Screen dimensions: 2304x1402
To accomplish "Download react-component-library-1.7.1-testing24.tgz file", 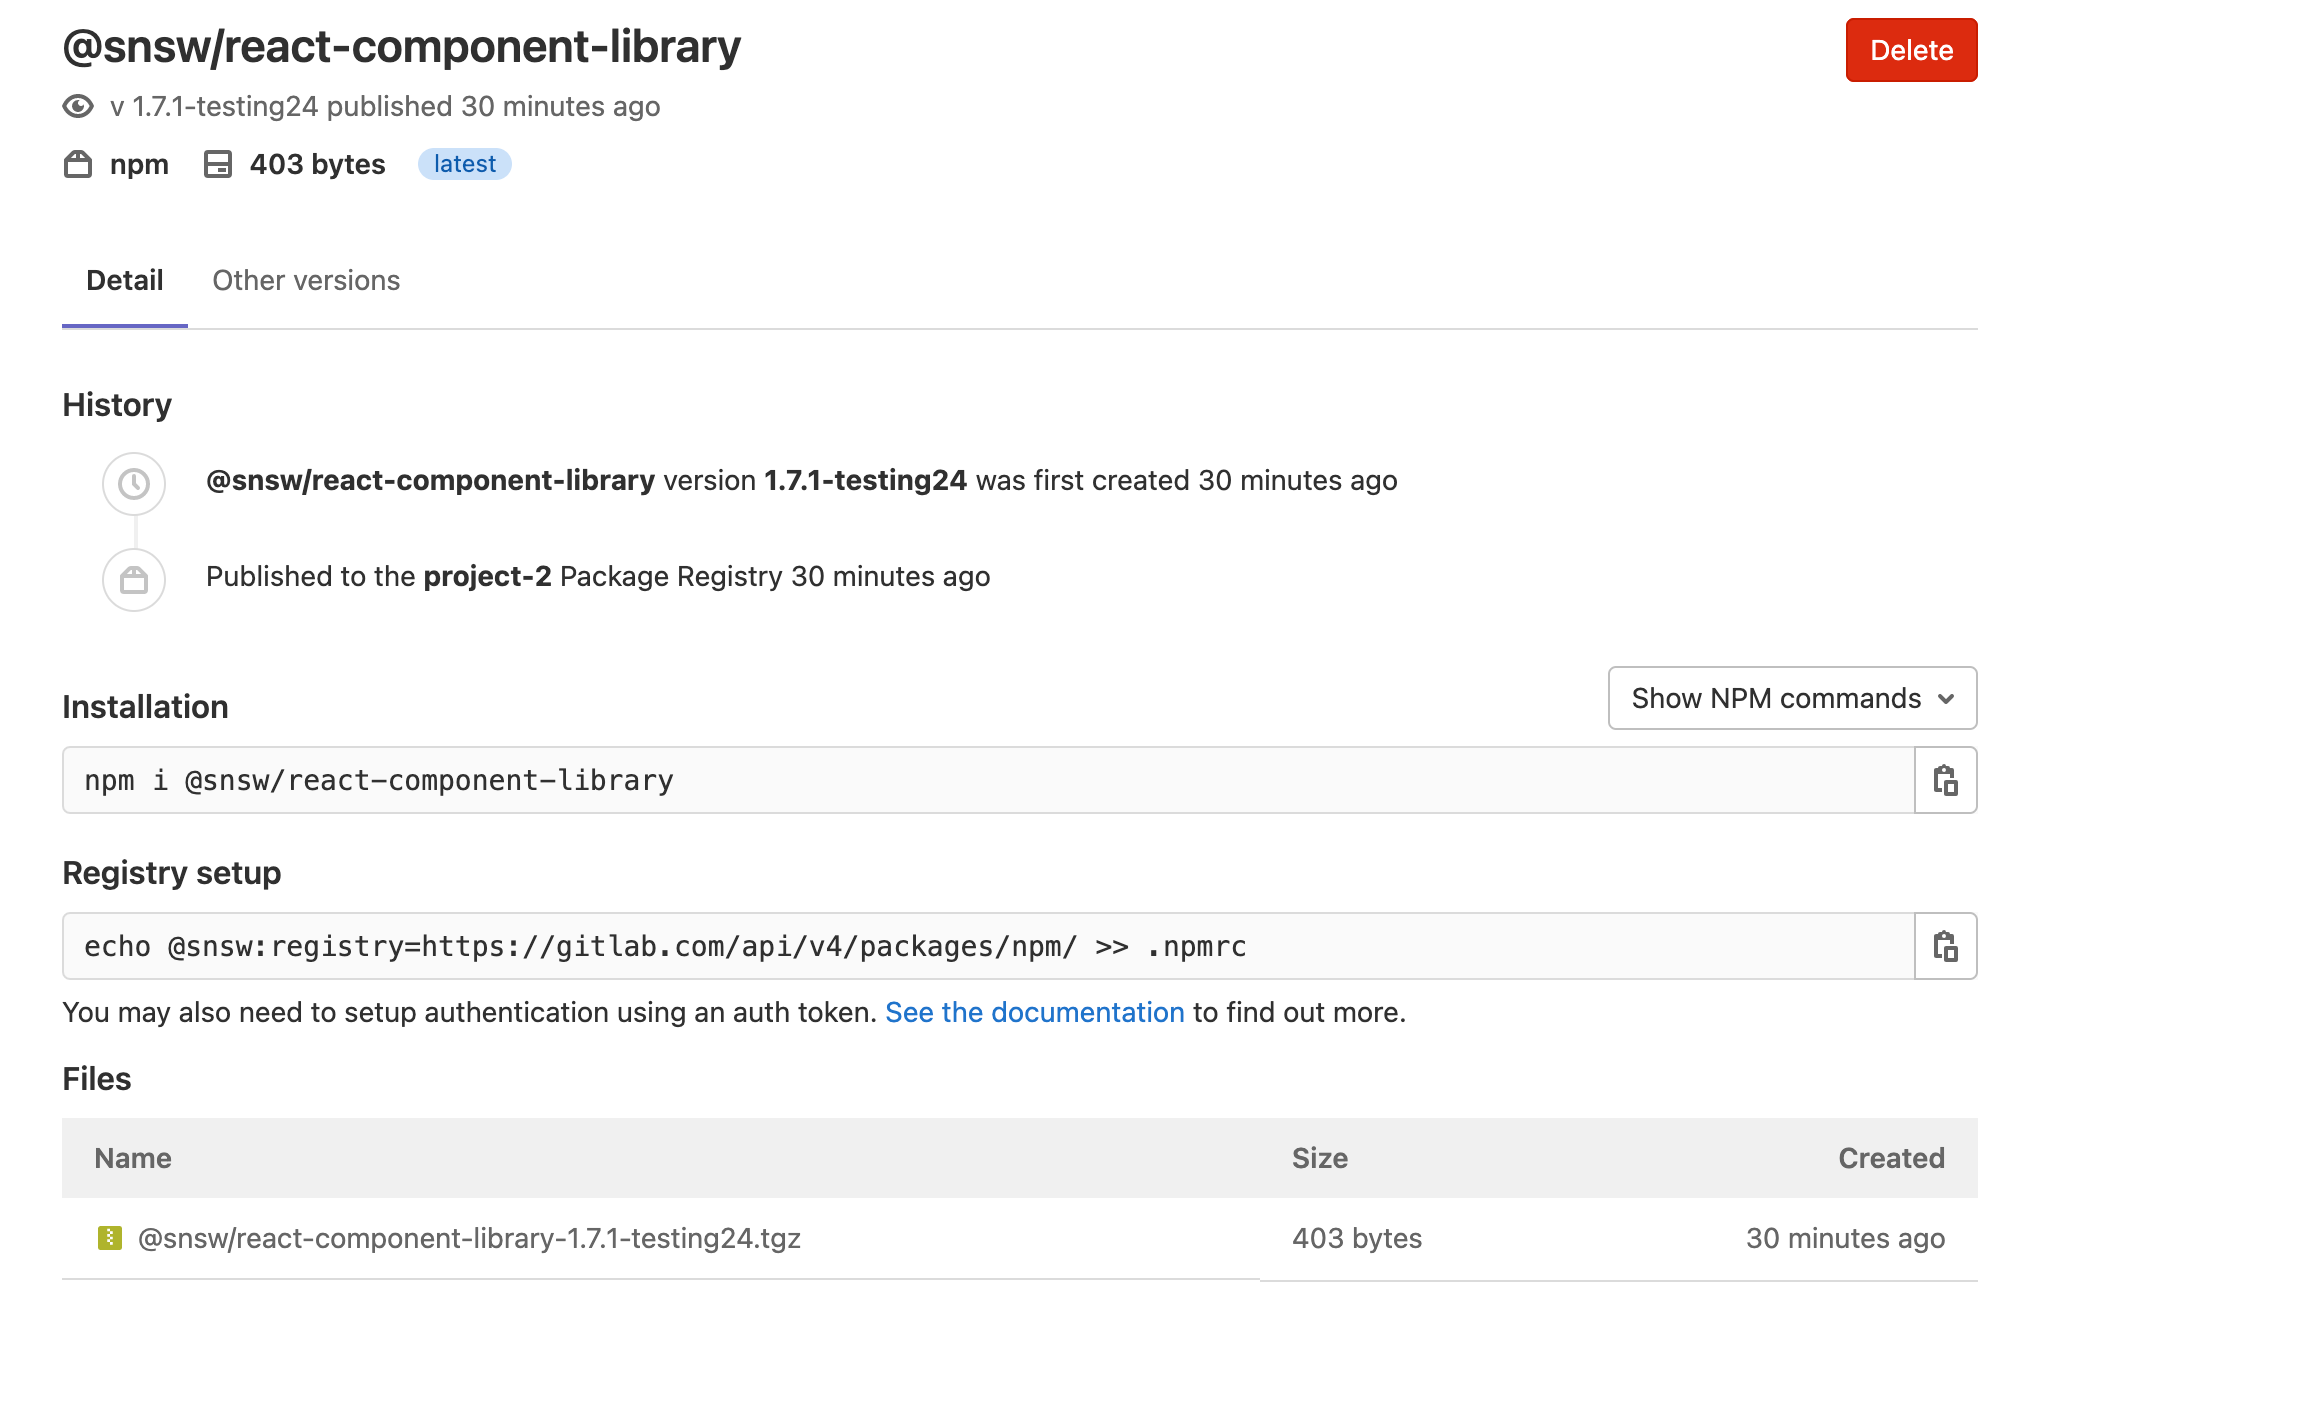I will (469, 1238).
